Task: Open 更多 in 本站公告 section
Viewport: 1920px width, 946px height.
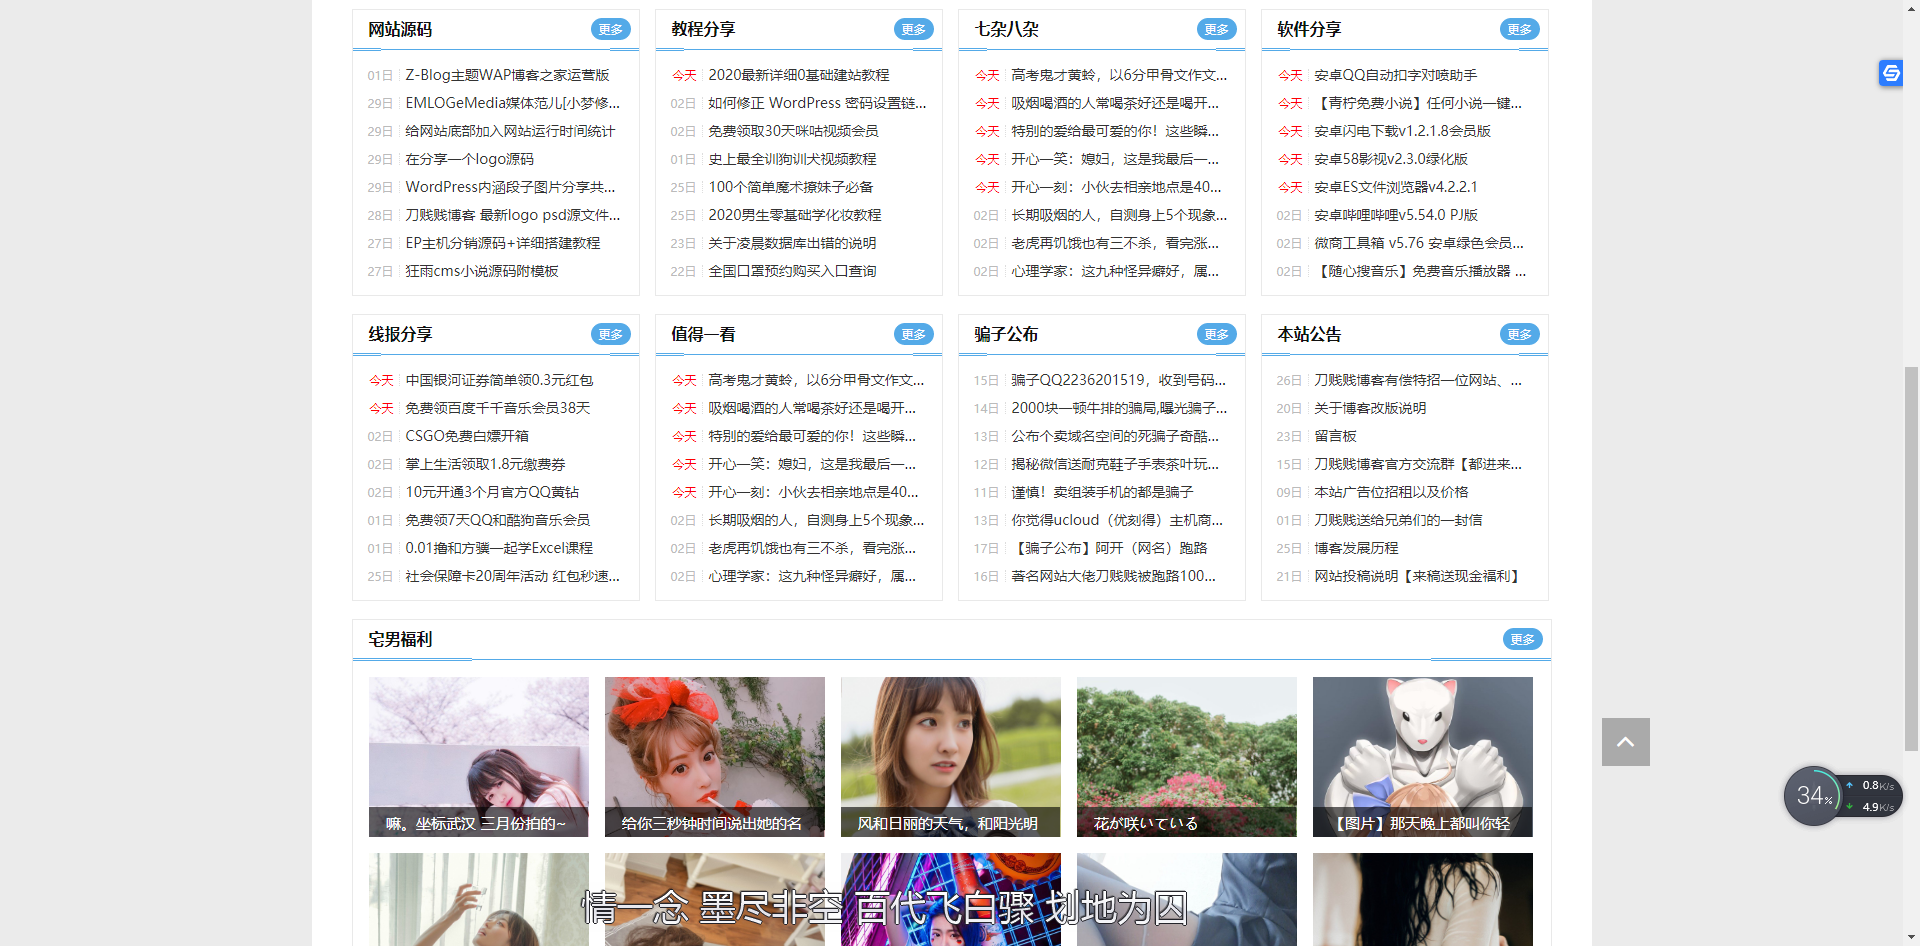Action: click(x=1519, y=334)
